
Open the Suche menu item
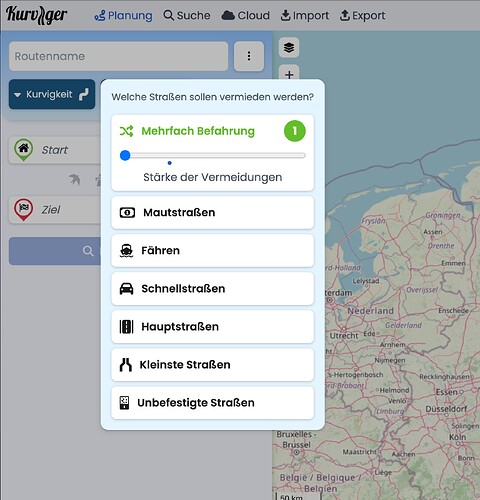[x=187, y=16]
